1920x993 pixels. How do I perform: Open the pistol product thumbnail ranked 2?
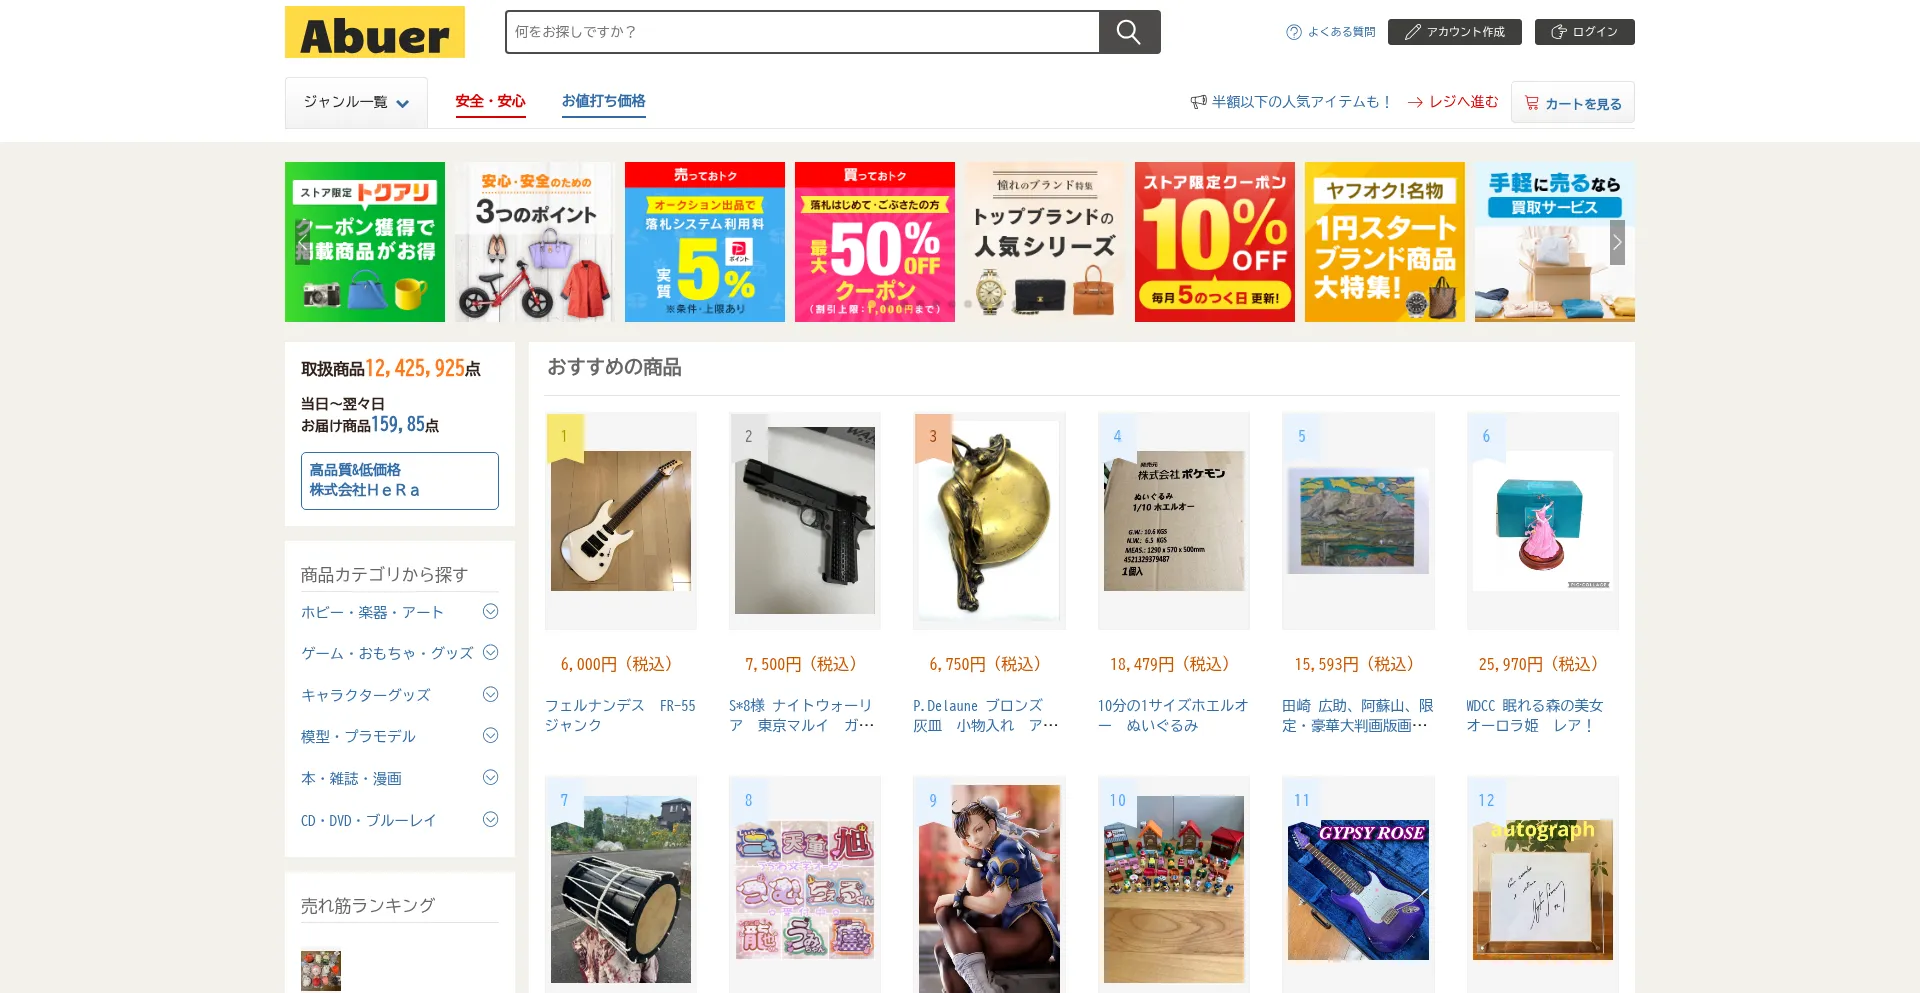pos(805,520)
